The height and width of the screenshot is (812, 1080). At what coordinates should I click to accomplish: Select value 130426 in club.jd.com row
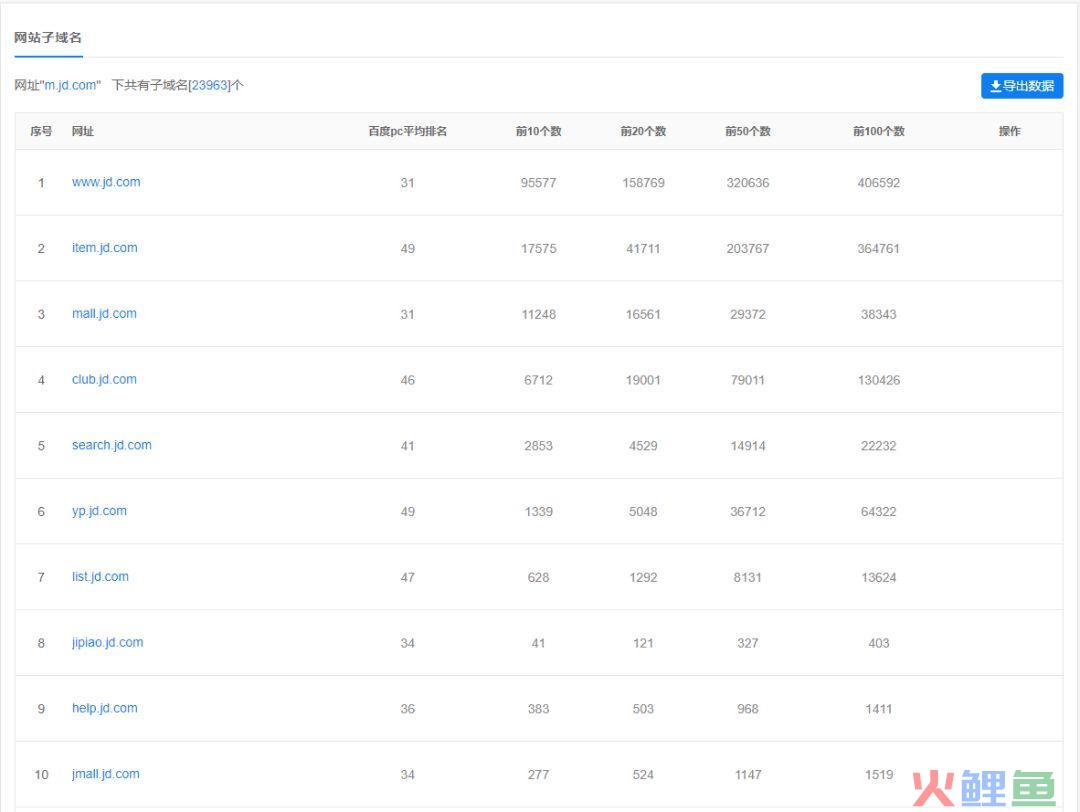(879, 380)
